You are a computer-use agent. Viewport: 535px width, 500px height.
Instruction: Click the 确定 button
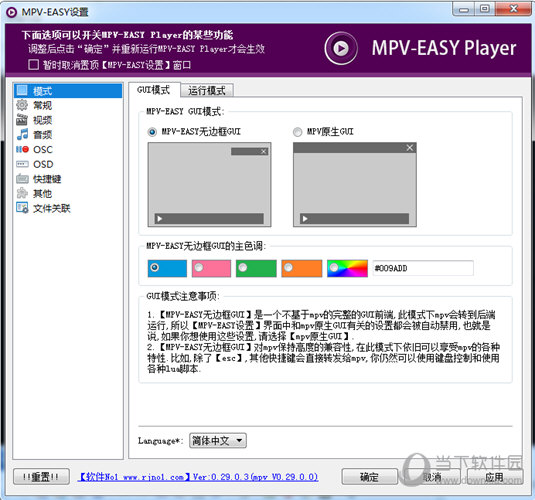tap(370, 476)
